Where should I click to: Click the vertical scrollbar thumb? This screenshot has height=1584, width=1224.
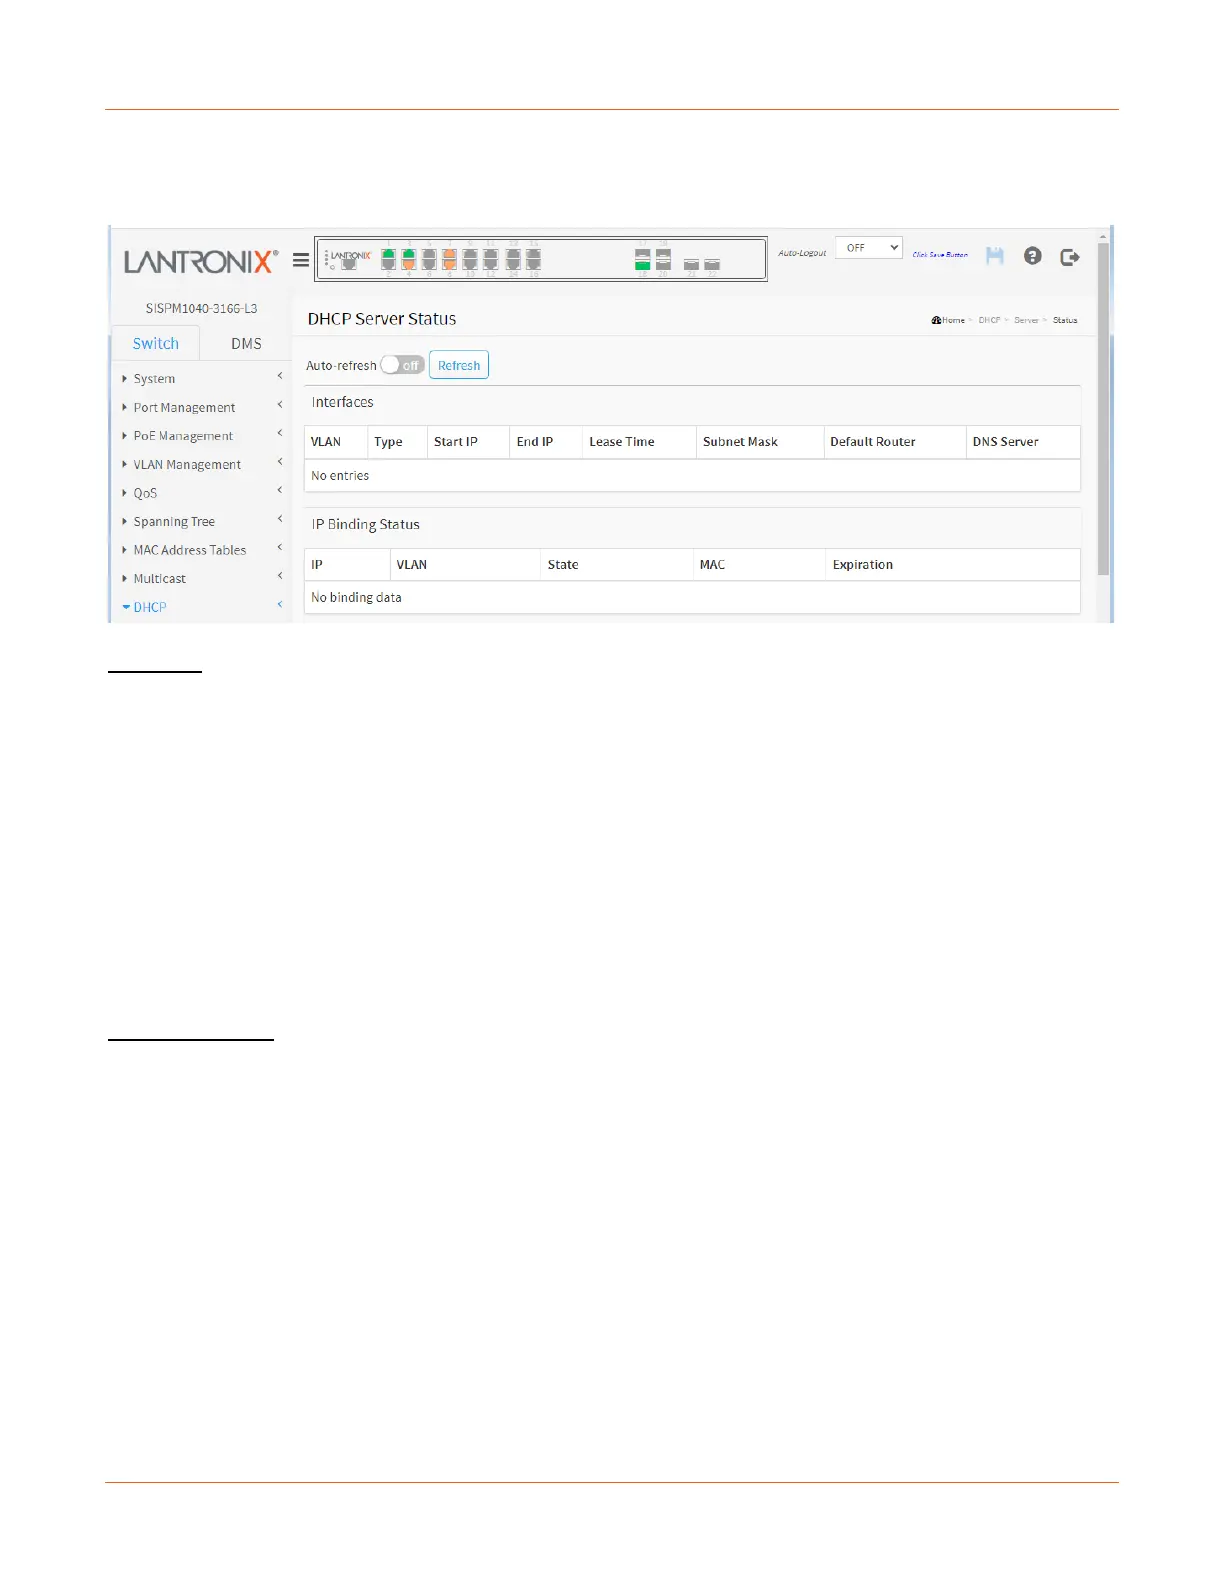[x=1103, y=408]
